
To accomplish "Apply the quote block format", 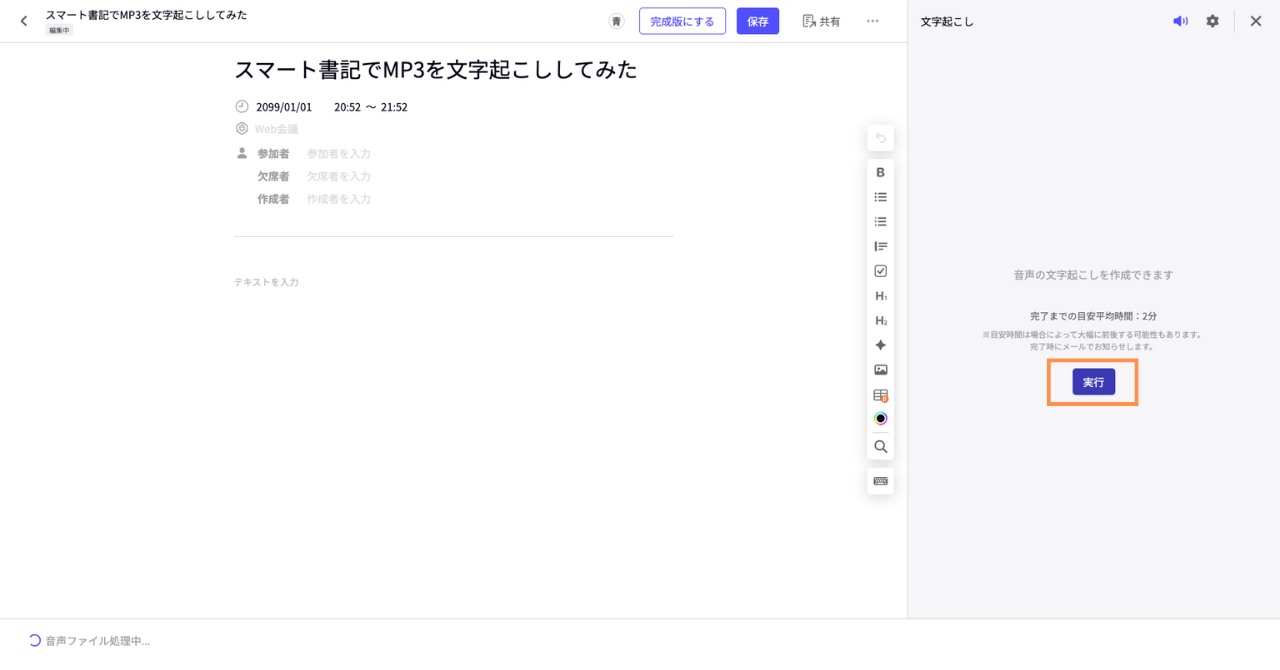I will (880, 246).
